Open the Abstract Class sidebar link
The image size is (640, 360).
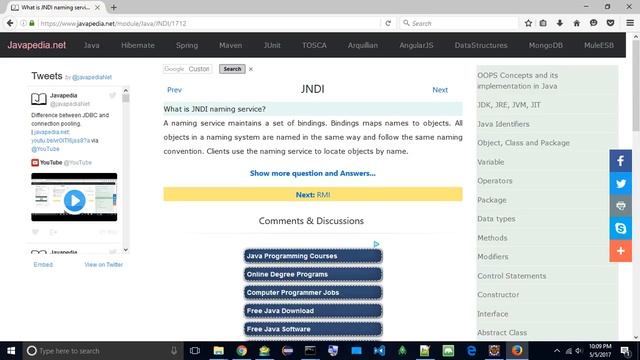(x=502, y=333)
